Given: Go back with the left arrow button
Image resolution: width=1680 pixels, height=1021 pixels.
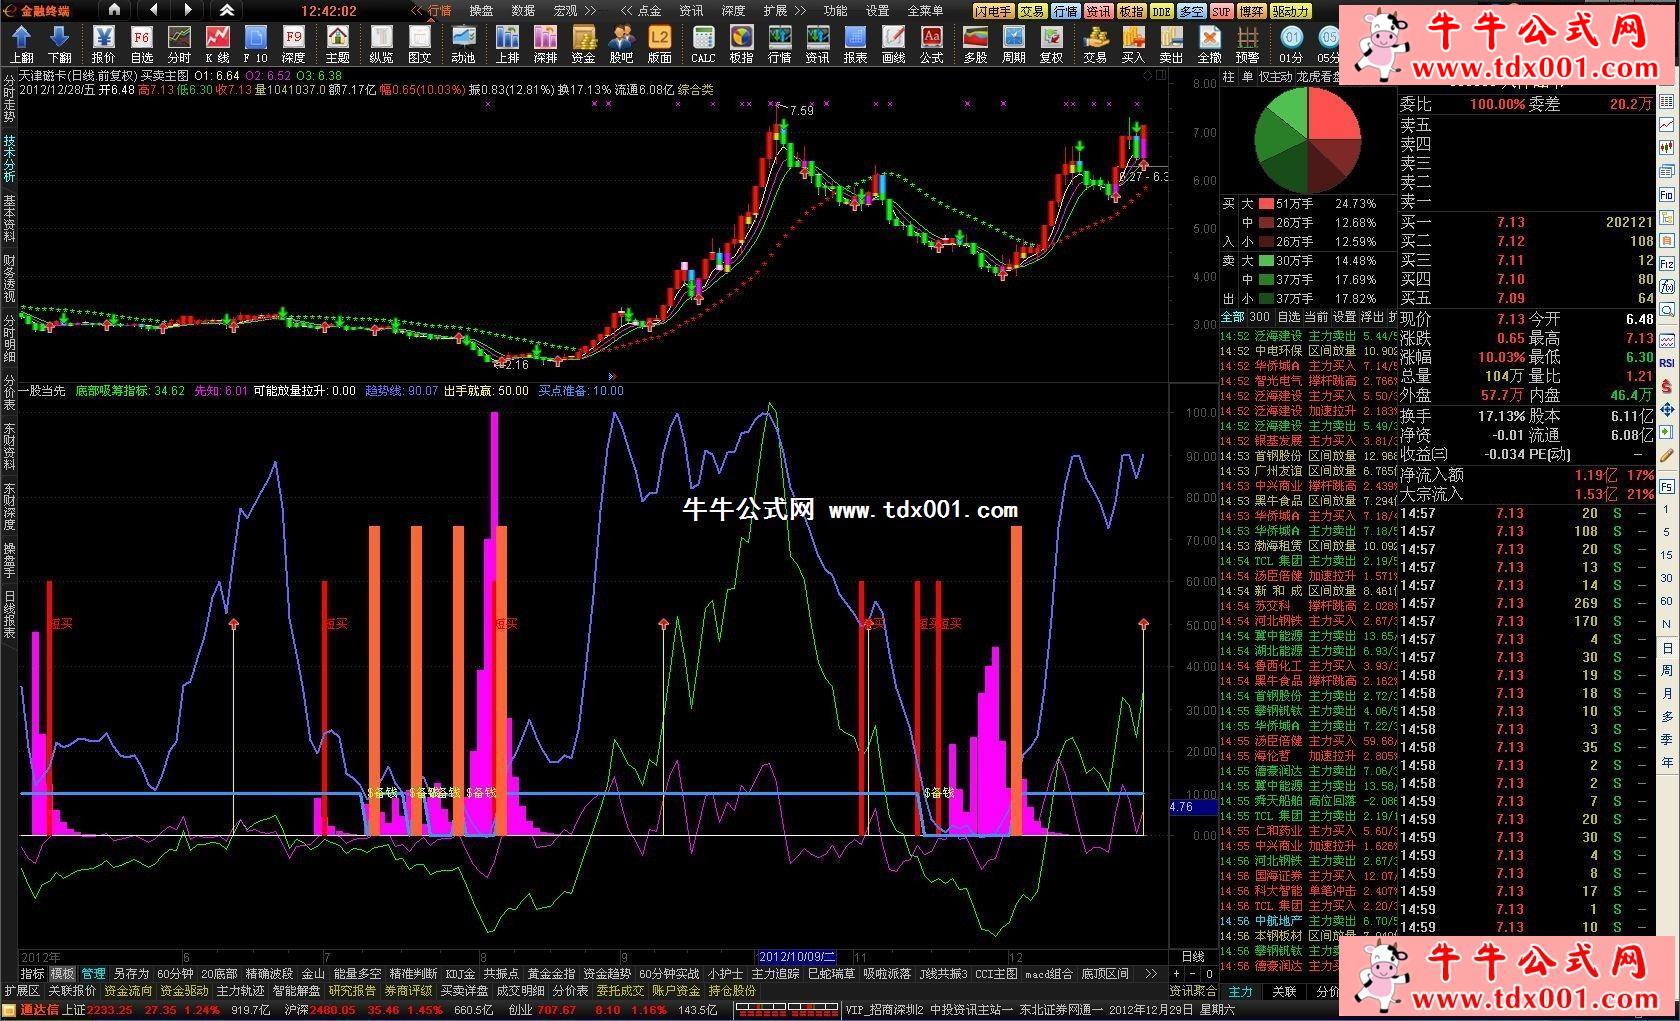Looking at the screenshot, I should tap(153, 10).
